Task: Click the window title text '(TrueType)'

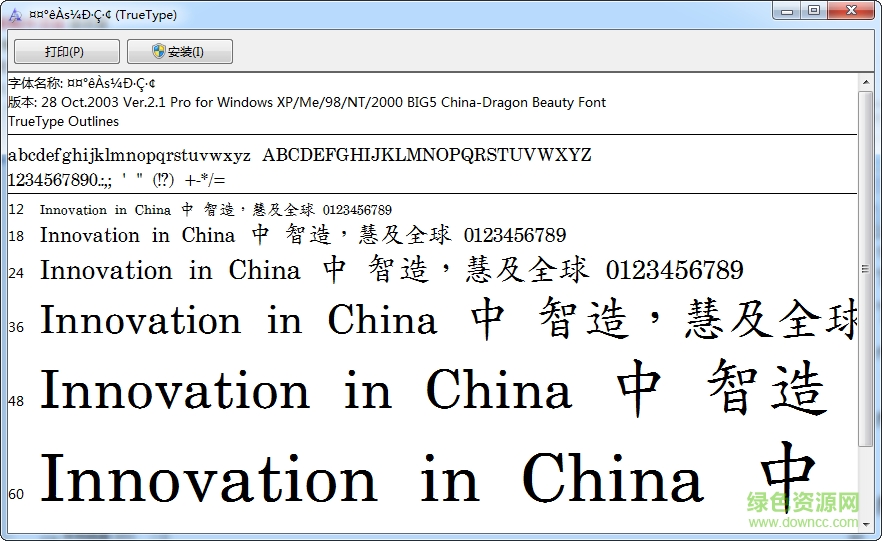Action: pyautogui.click(x=146, y=15)
